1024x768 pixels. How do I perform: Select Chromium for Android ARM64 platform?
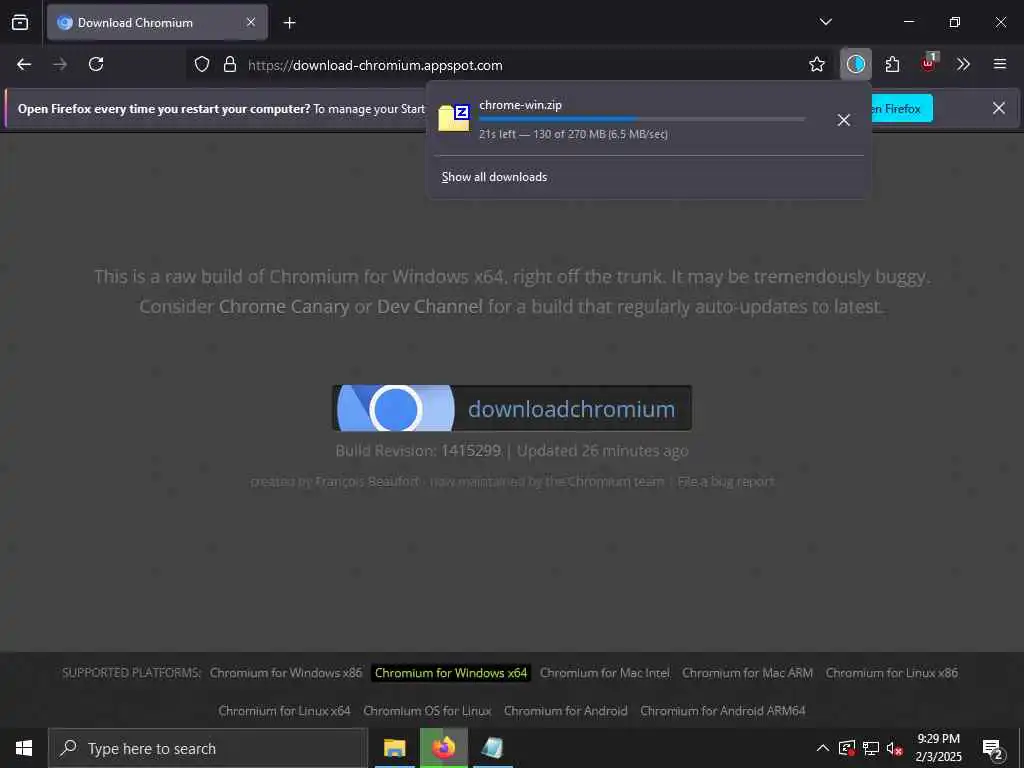(722, 711)
